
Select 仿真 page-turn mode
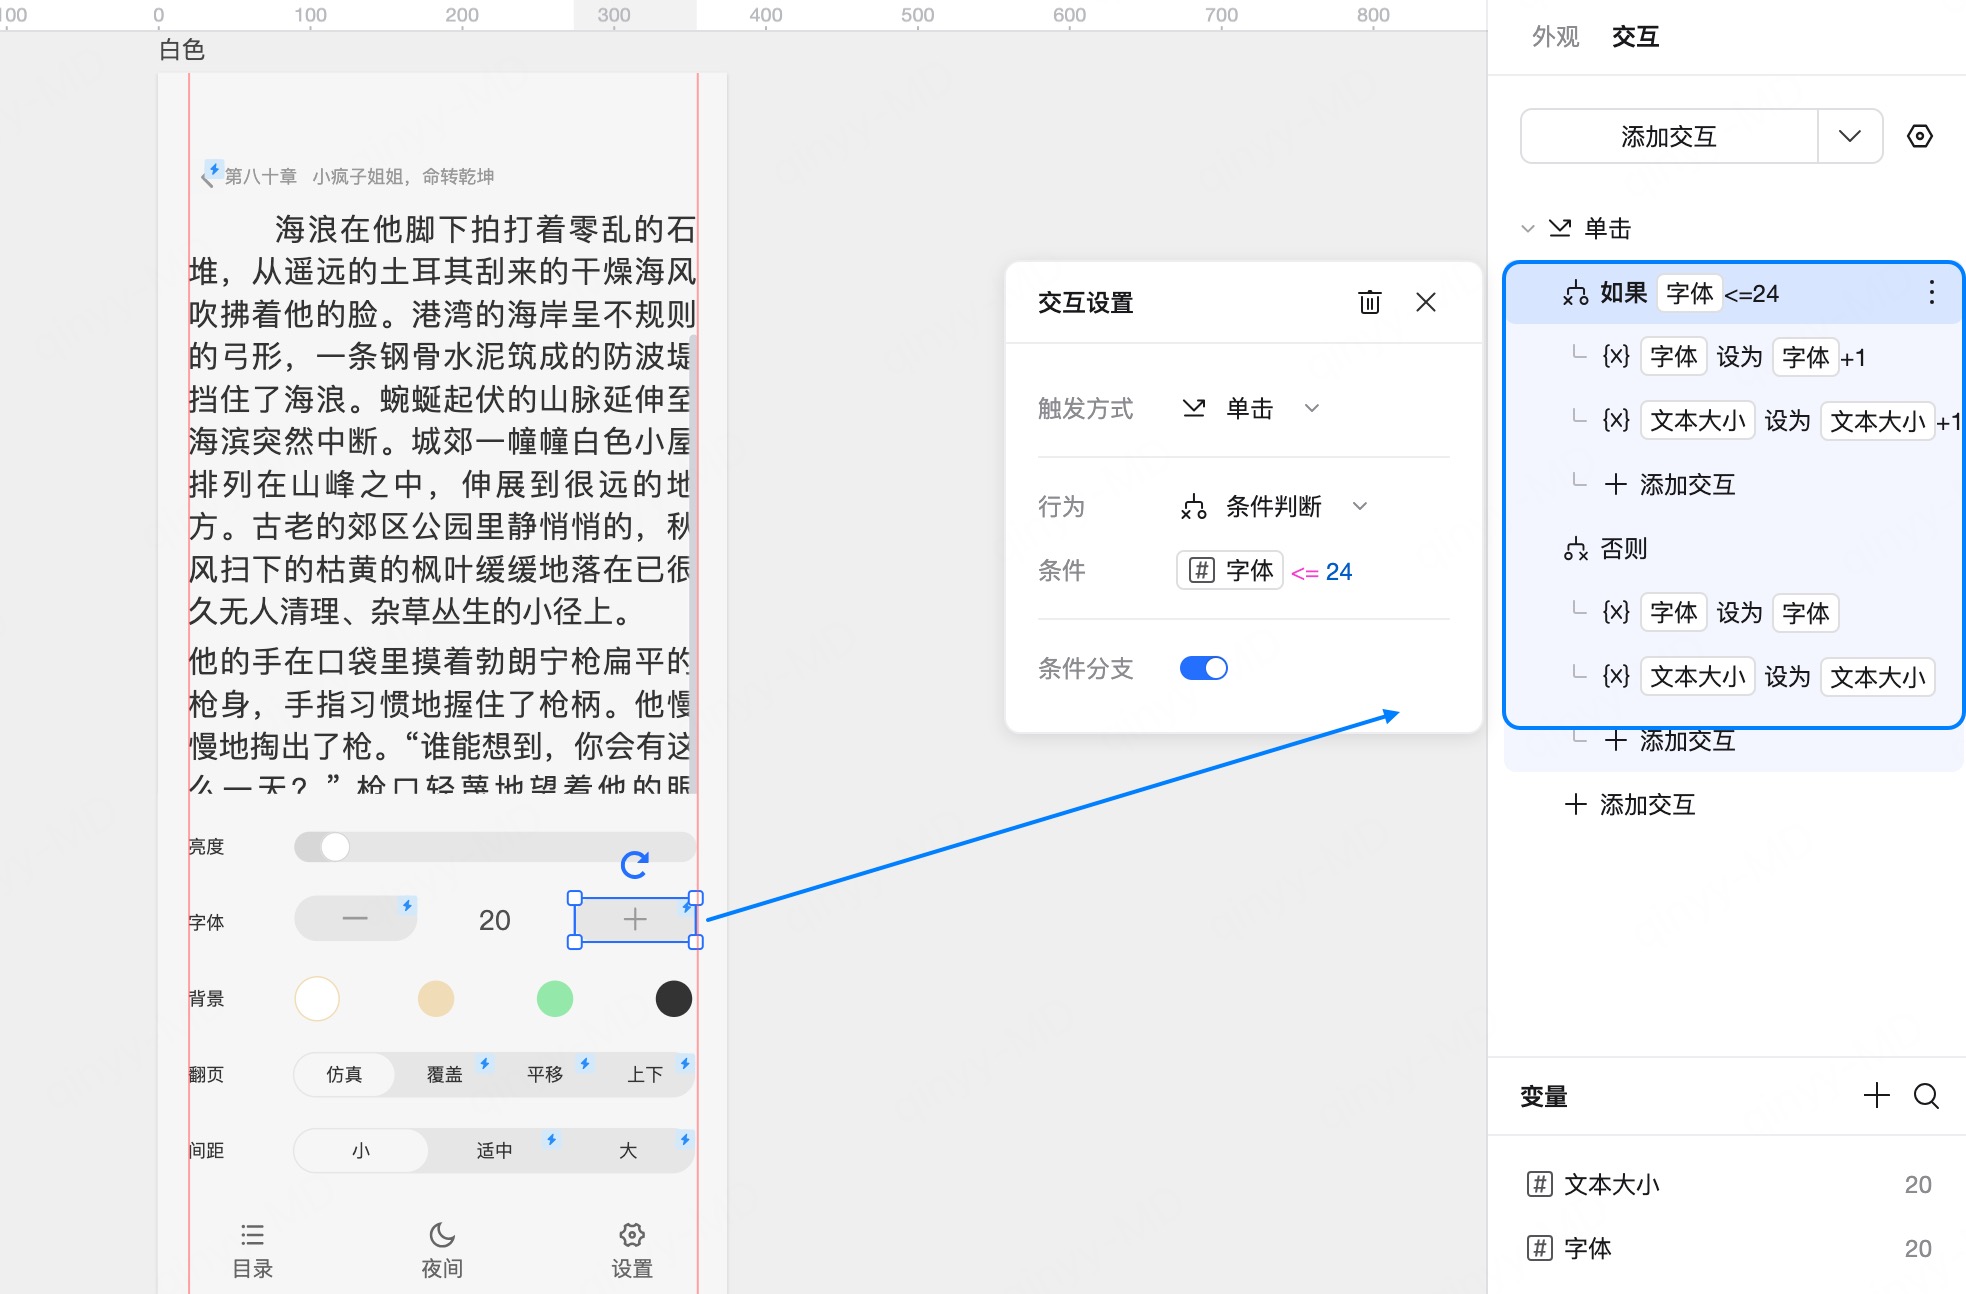pos(344,1074)
